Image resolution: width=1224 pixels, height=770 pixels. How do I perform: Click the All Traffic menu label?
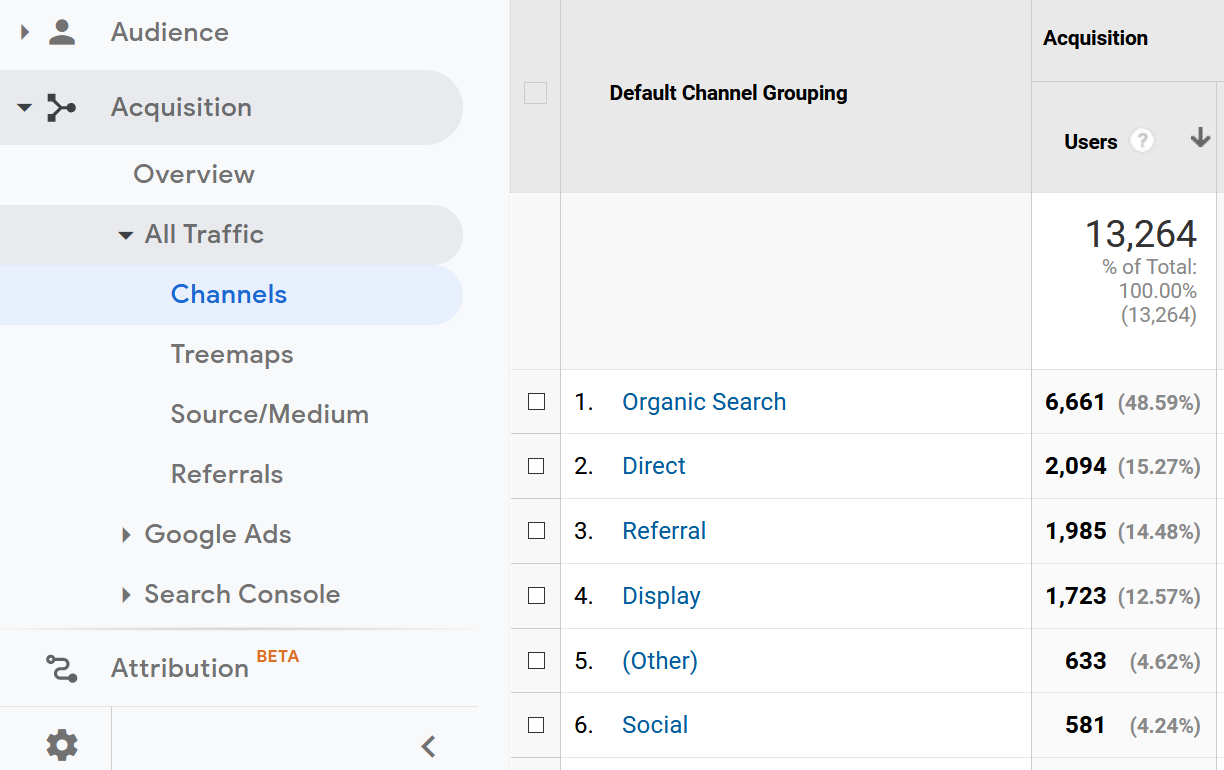204,234
